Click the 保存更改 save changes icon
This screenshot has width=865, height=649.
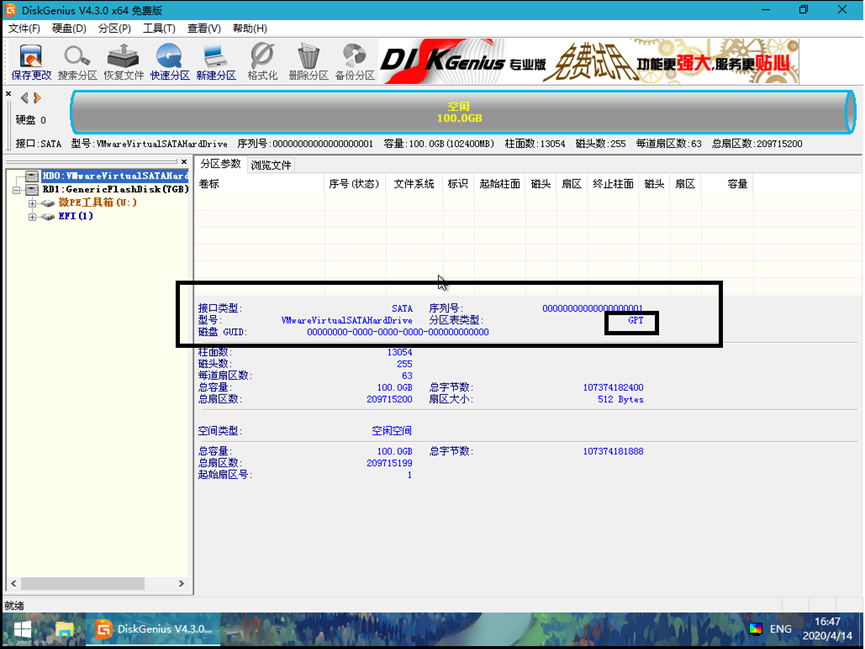31,62
